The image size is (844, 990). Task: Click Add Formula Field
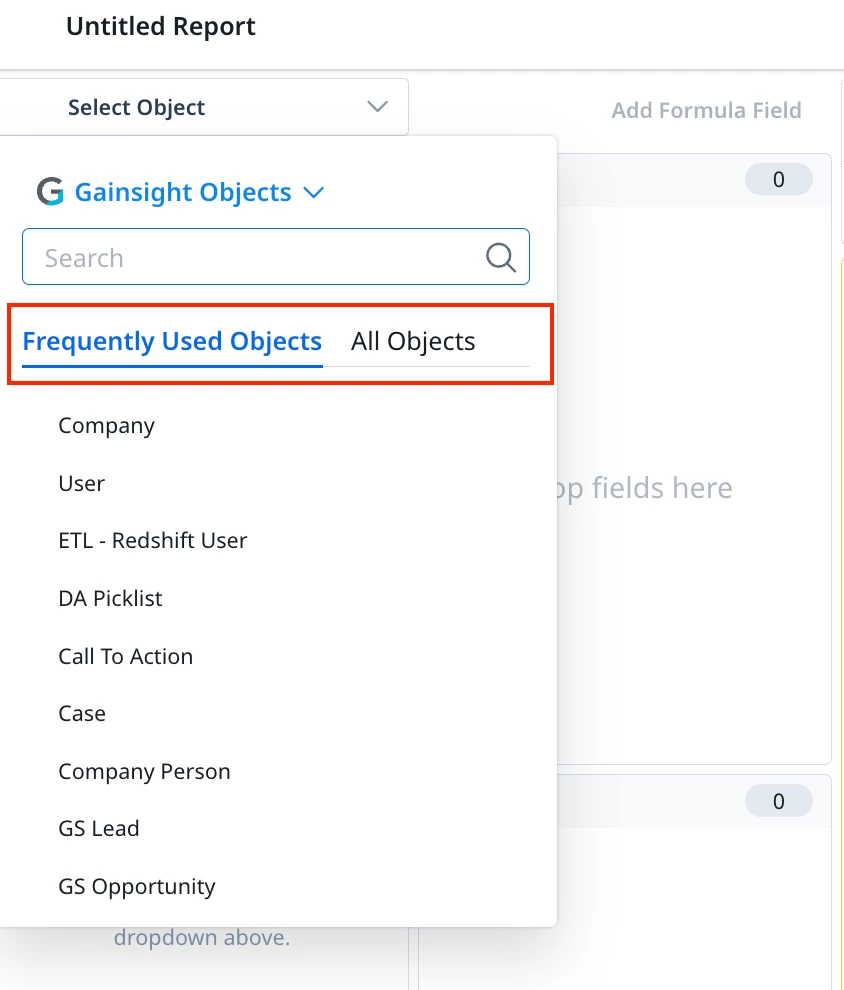click(706, 110)
